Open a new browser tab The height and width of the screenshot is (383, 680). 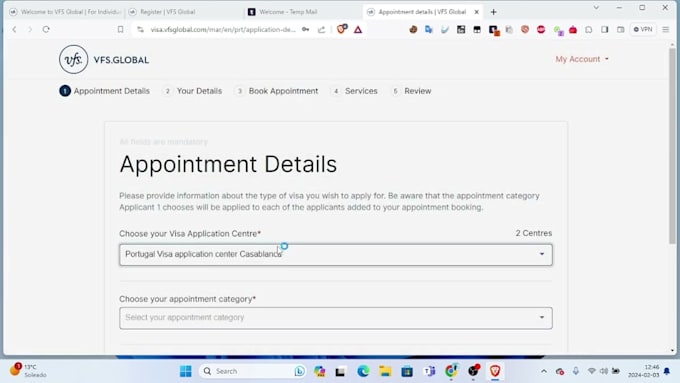point(493,12)
